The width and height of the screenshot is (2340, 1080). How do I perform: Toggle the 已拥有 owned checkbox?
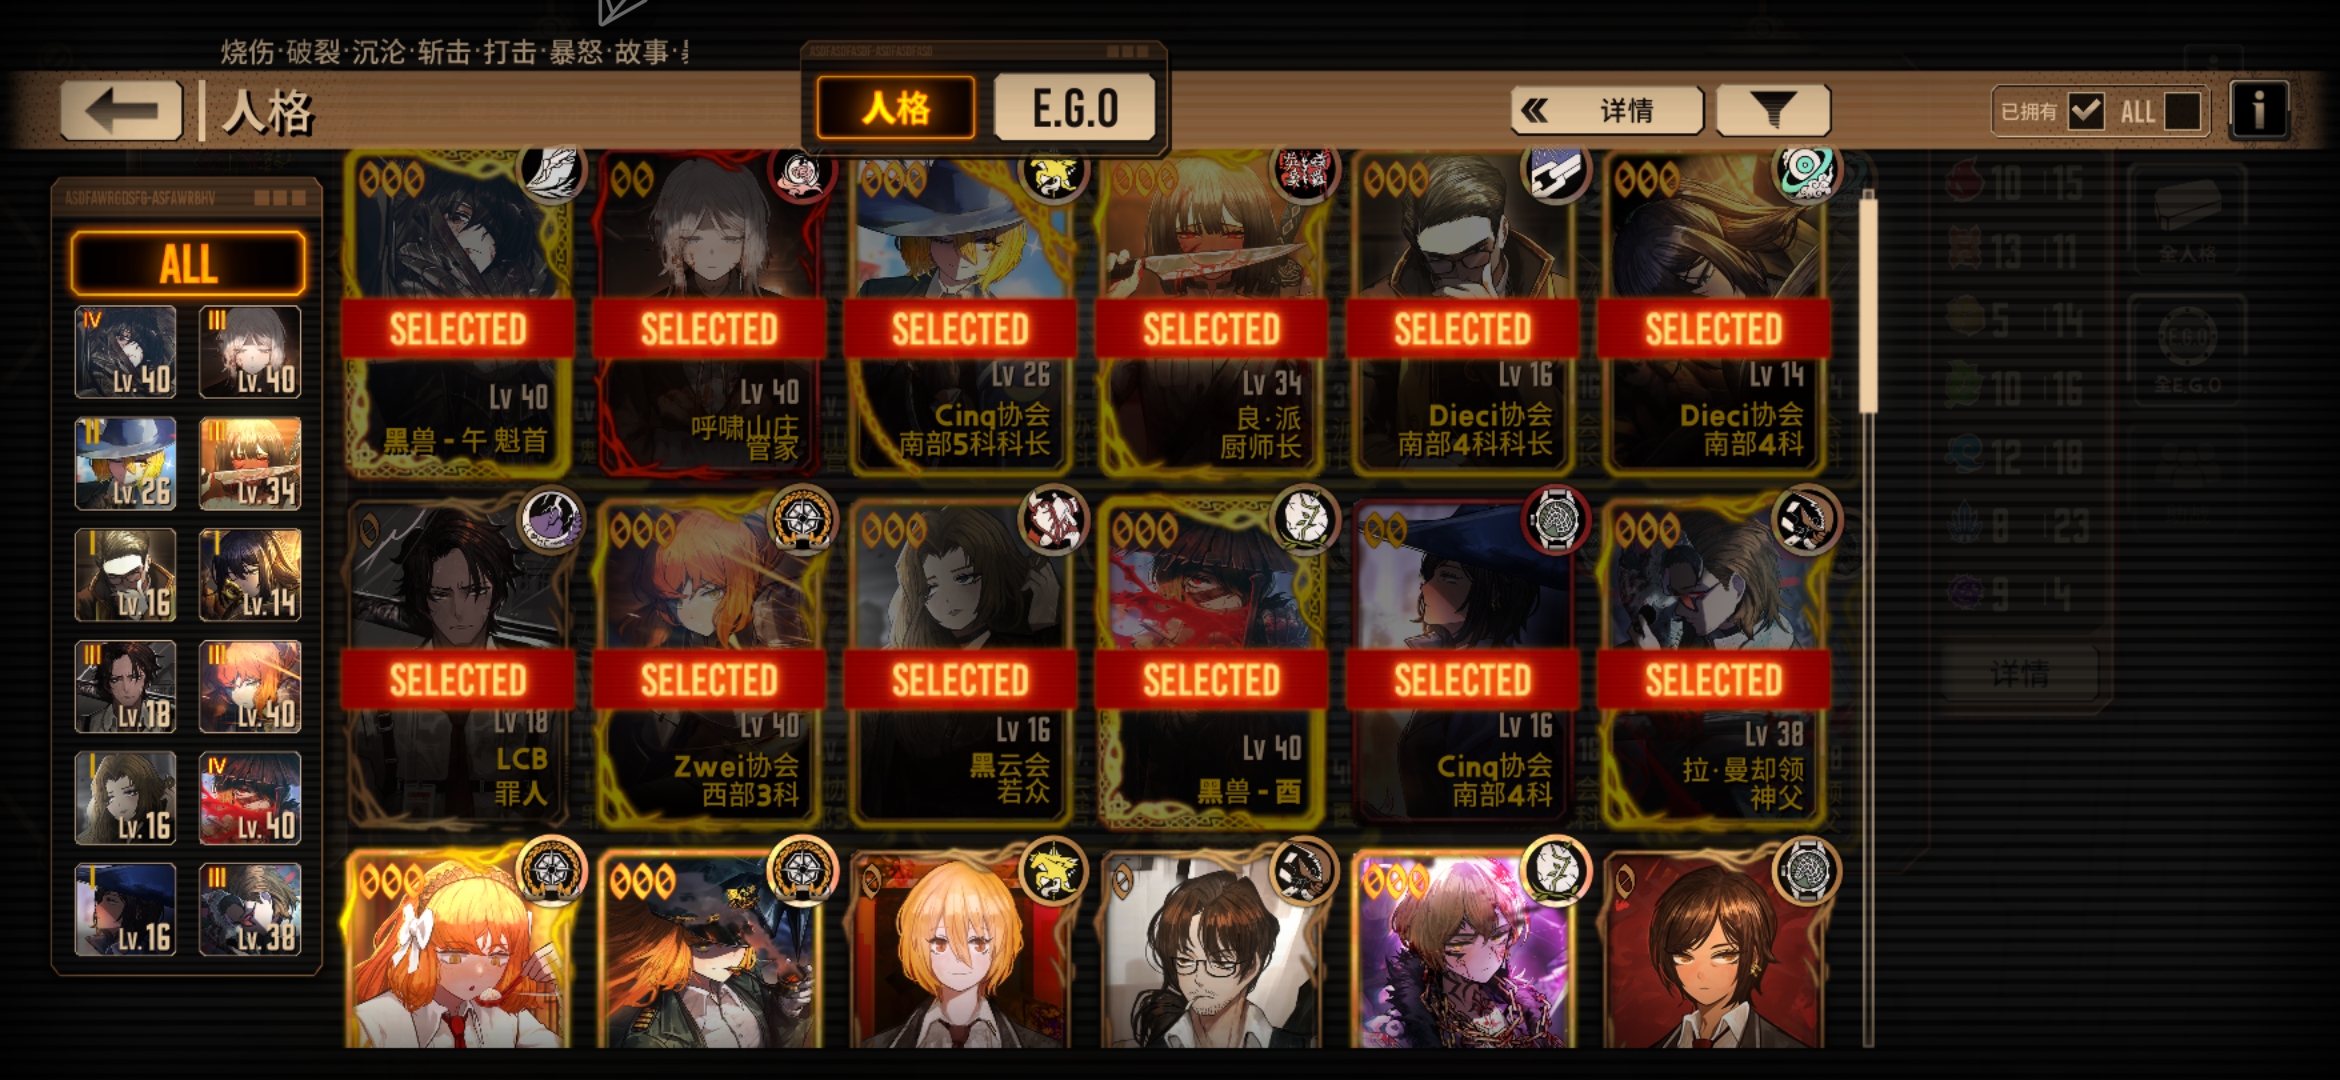click(2086, 111)
